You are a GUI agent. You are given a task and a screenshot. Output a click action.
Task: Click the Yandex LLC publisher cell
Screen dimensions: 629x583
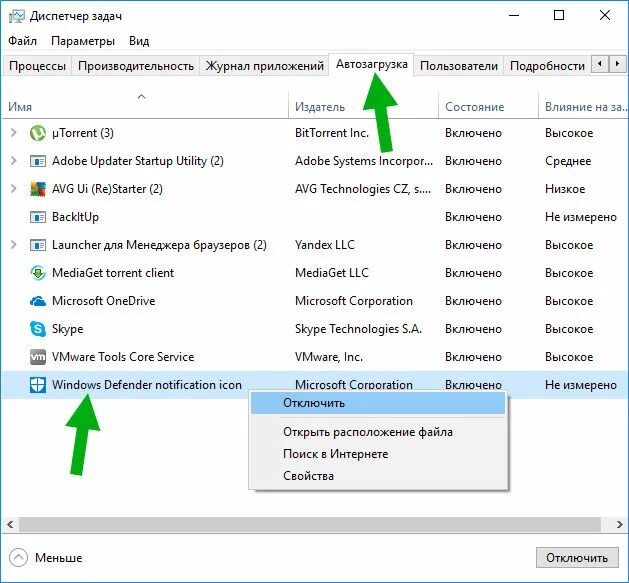tap(325, 245)
